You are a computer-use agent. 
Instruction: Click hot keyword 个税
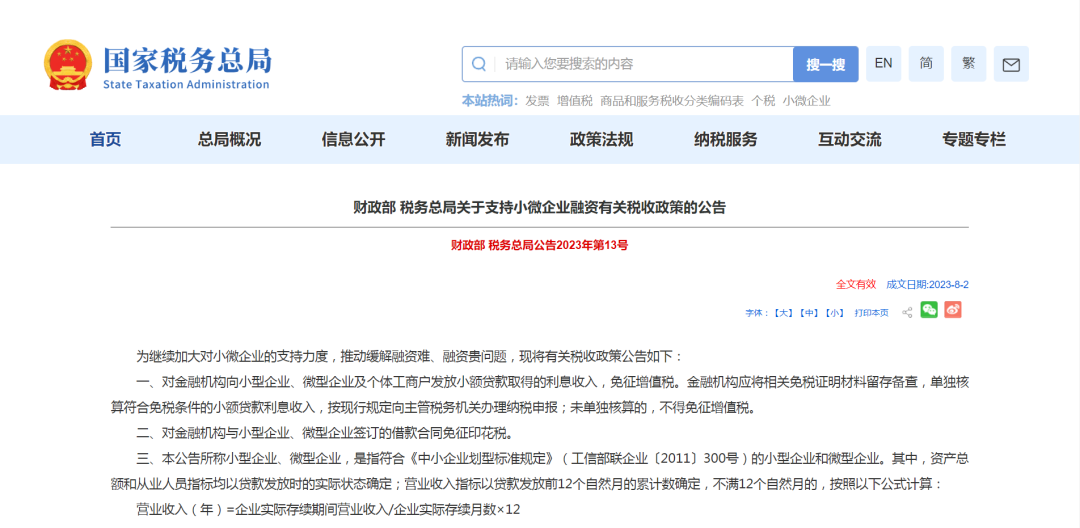[763, 101]
